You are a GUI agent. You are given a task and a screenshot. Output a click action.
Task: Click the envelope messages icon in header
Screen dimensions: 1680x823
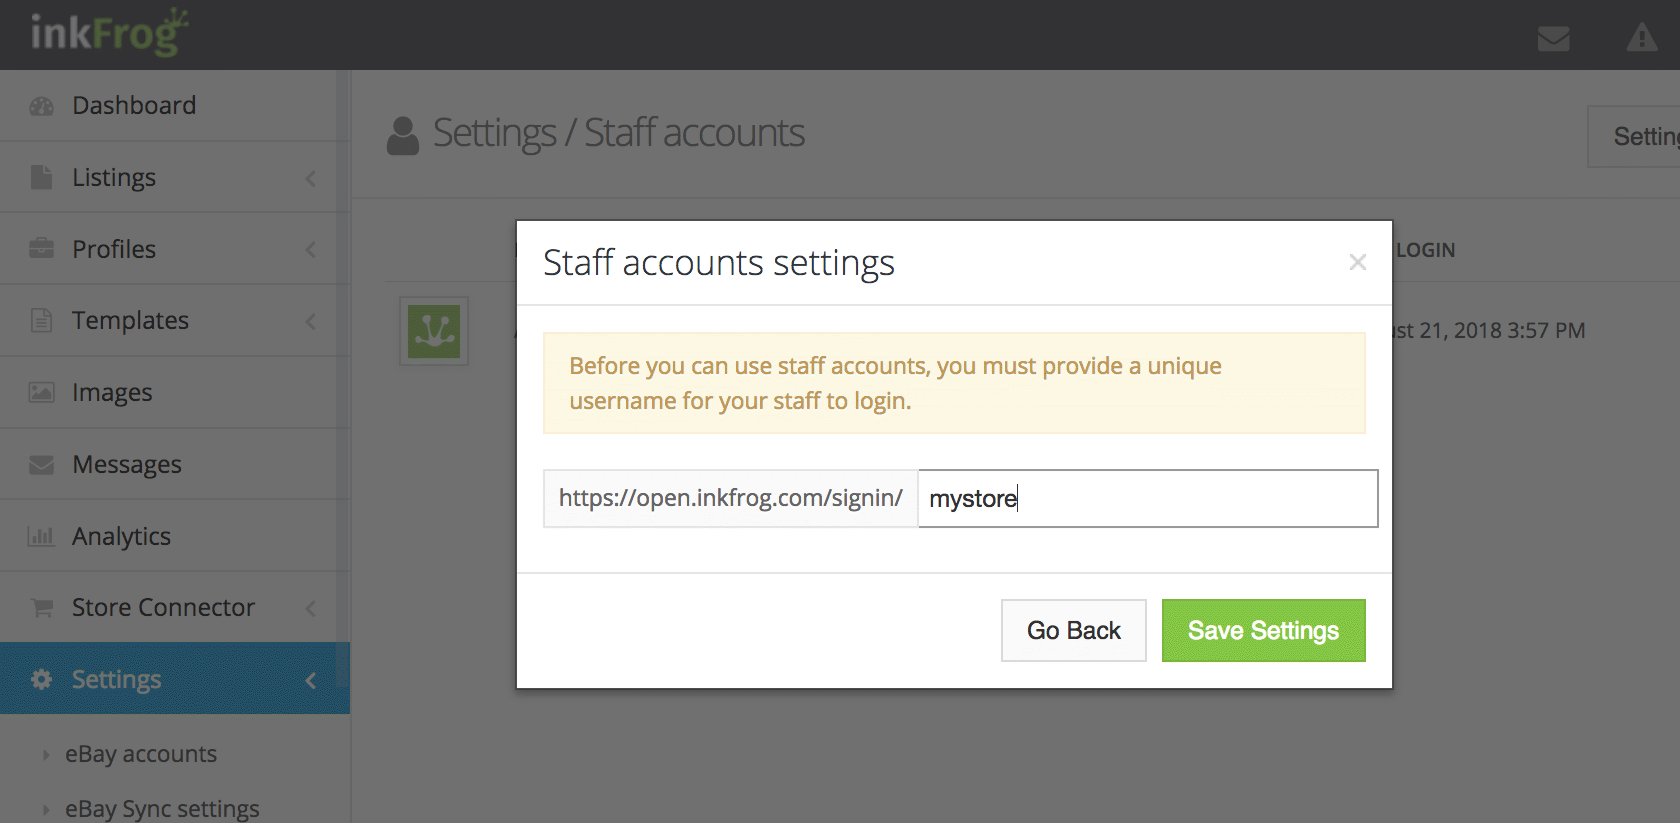tap(1553, 39)
